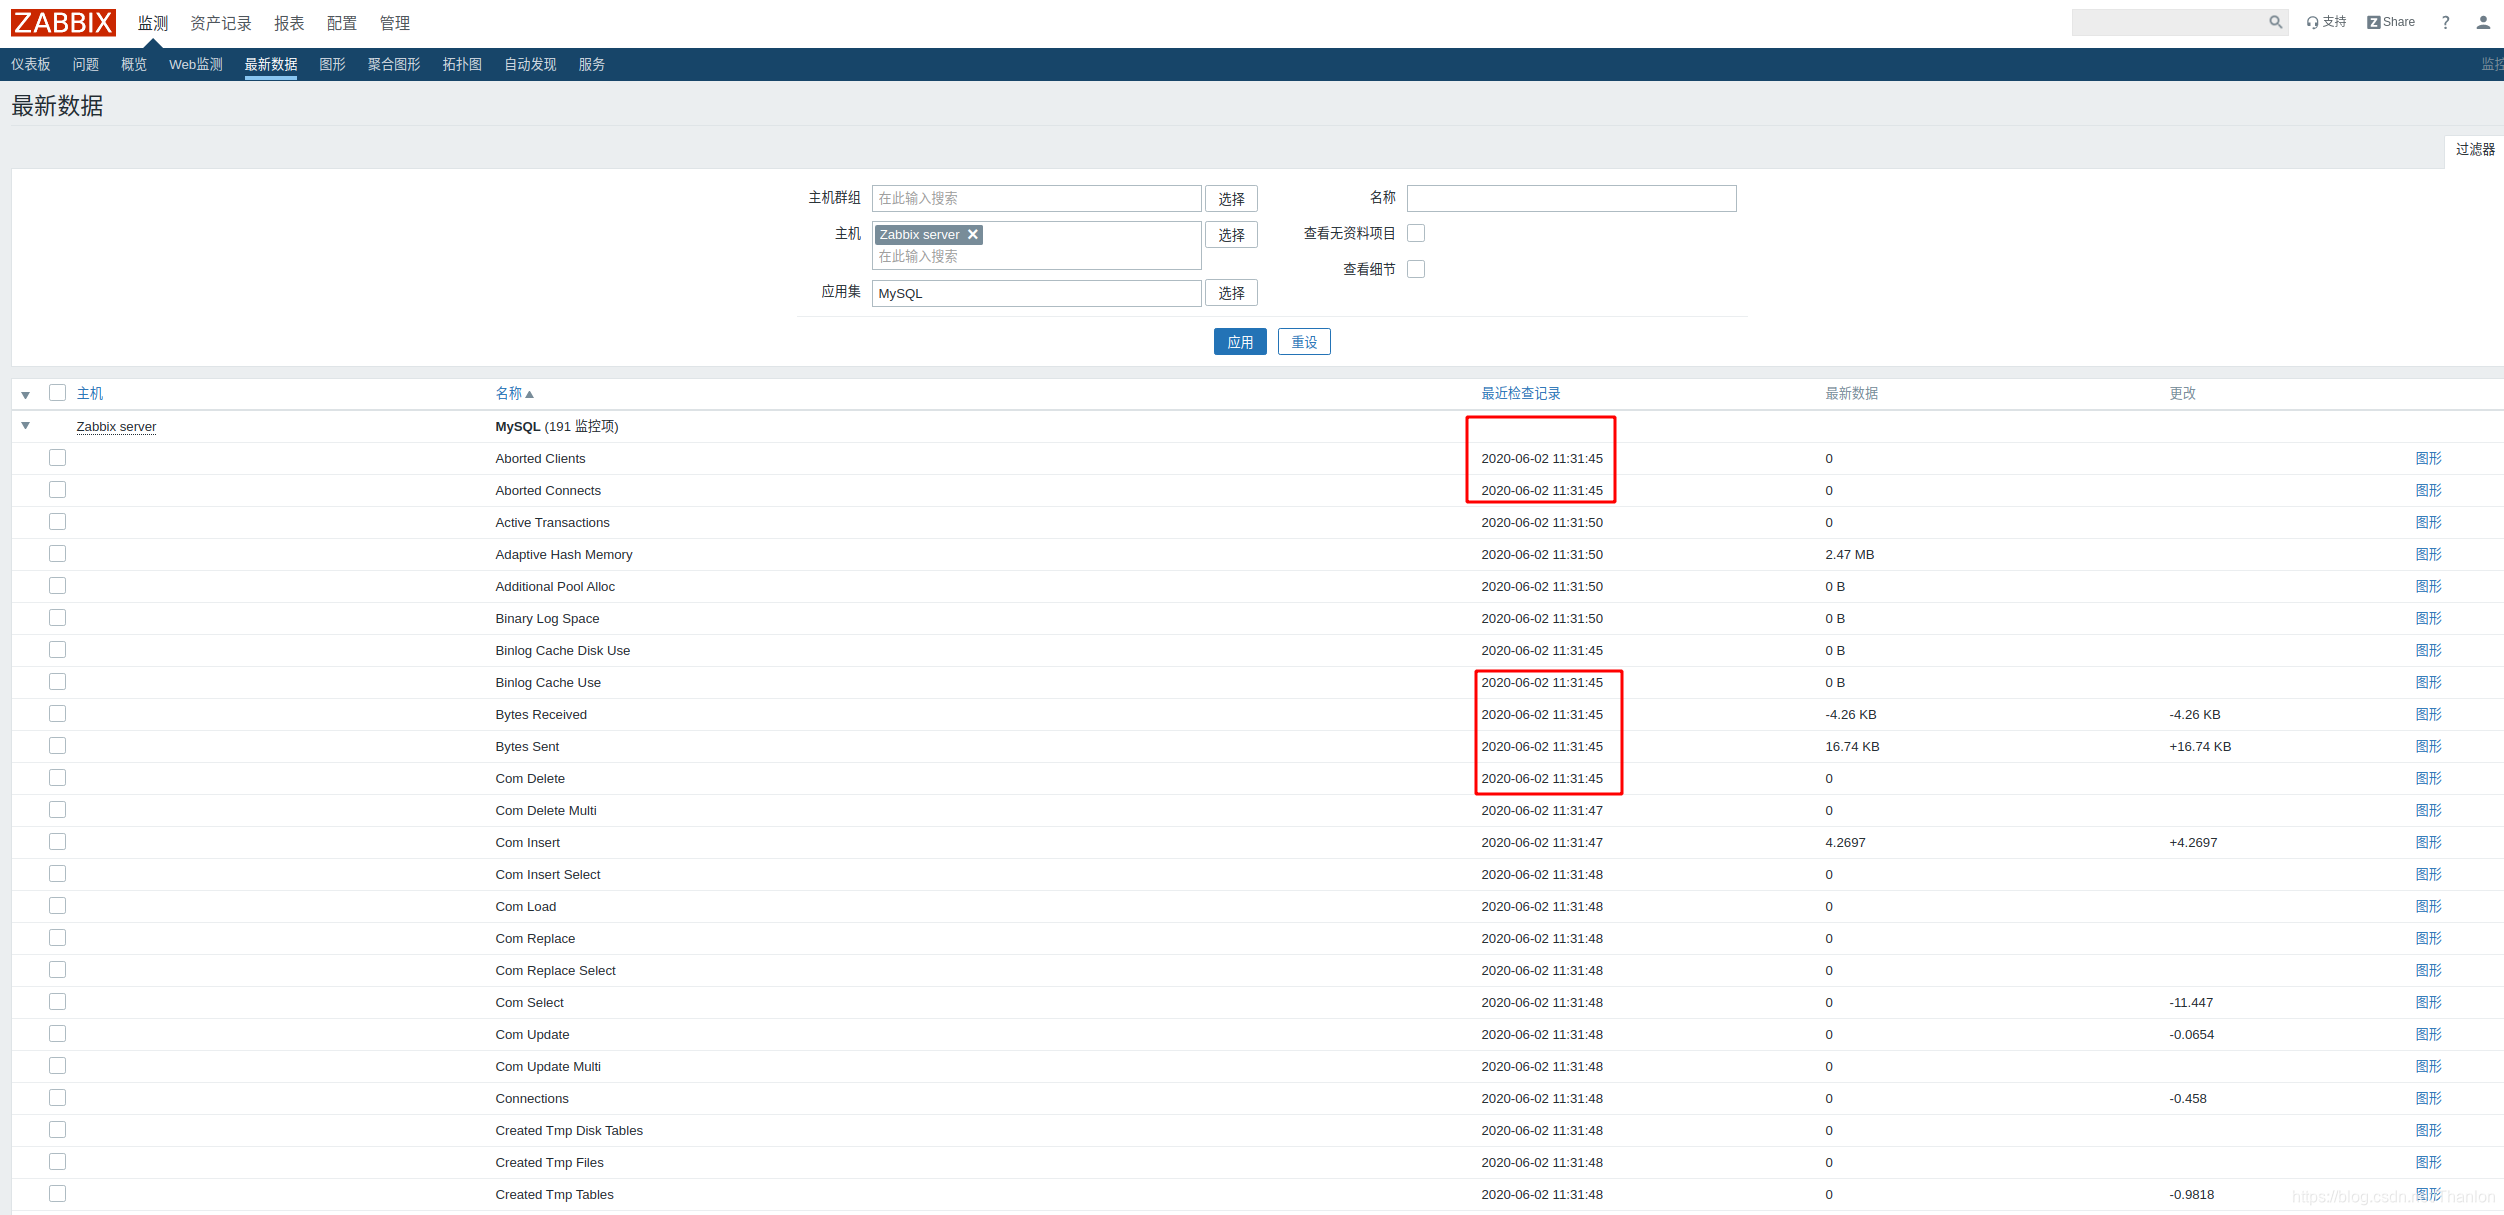Viewport: 2504px width, 1215px height.
Task: Open 图形 link for Bytes Sent
Action: tap(2428, 746)
